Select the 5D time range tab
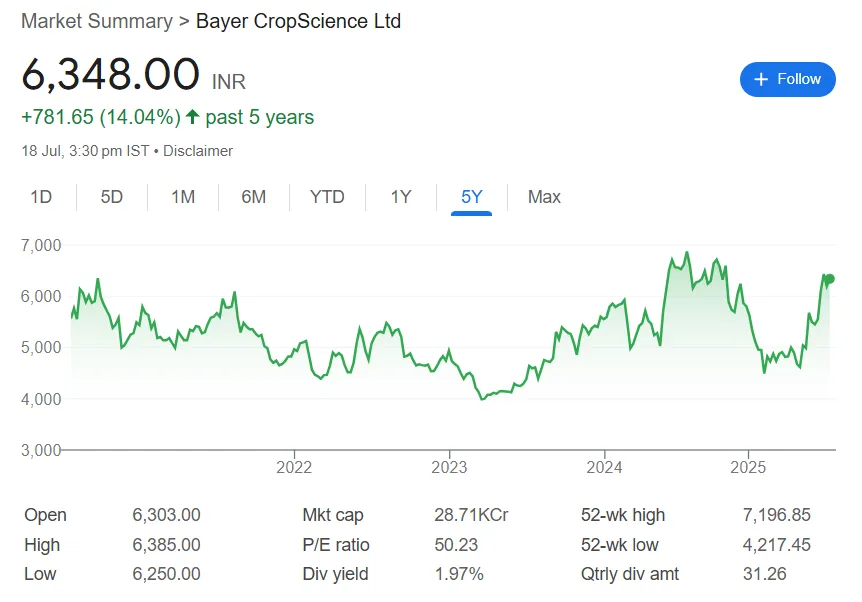The height and width of the screenshot is (602, 862). [112, 197]
